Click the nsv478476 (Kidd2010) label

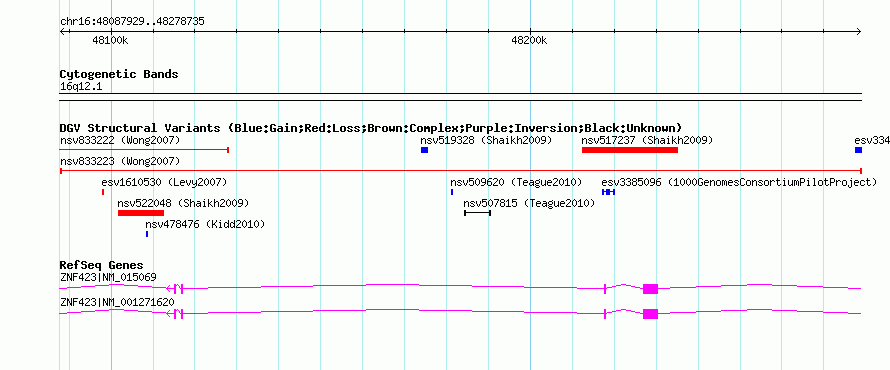(x=205, y=224)
